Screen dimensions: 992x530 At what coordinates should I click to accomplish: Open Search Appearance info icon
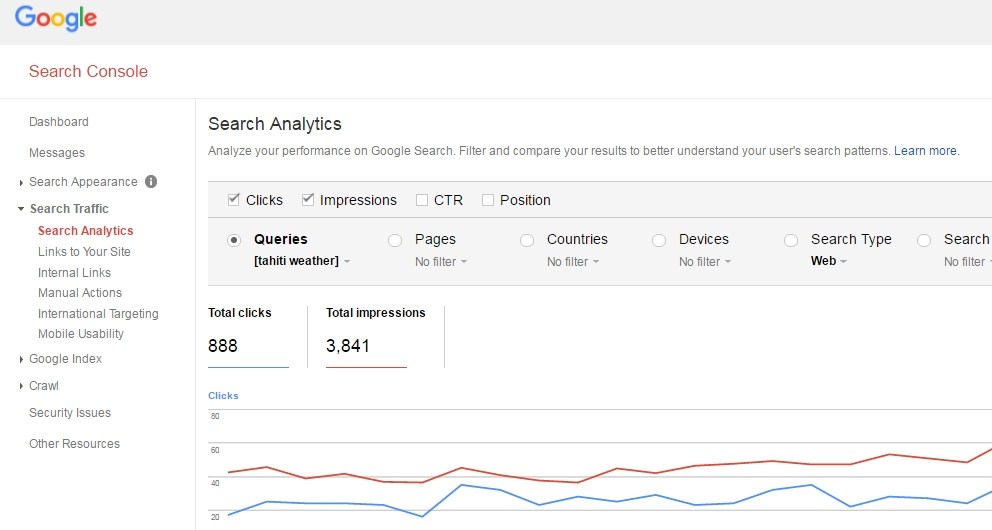tap(151, 182)
